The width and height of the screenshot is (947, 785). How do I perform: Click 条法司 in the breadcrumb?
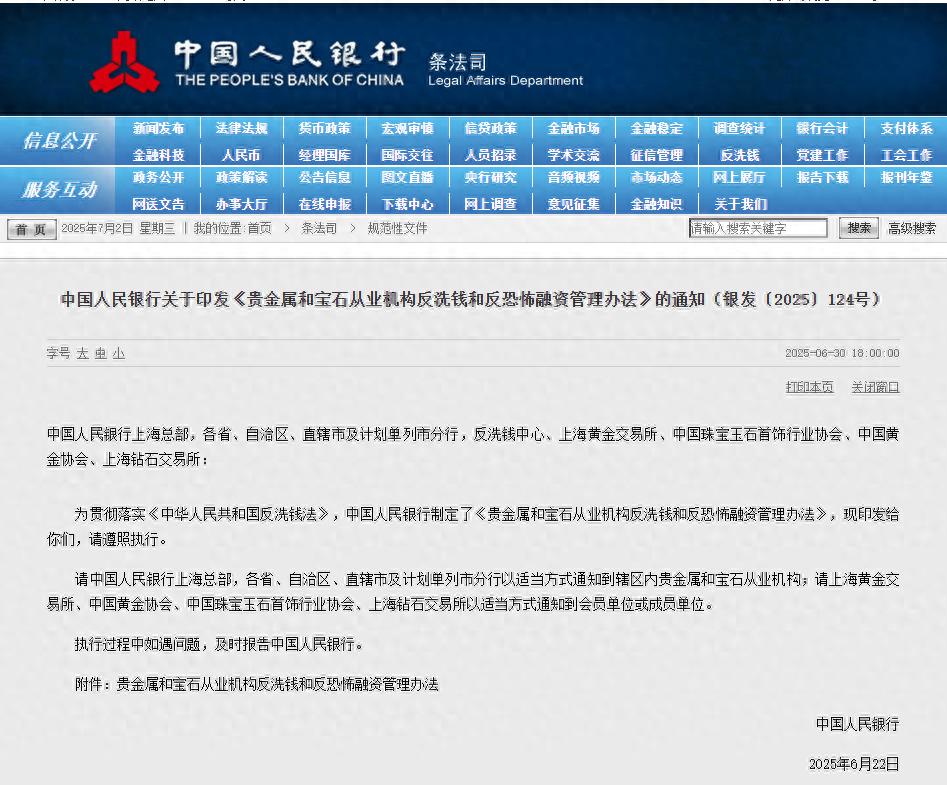click(319, 228)
